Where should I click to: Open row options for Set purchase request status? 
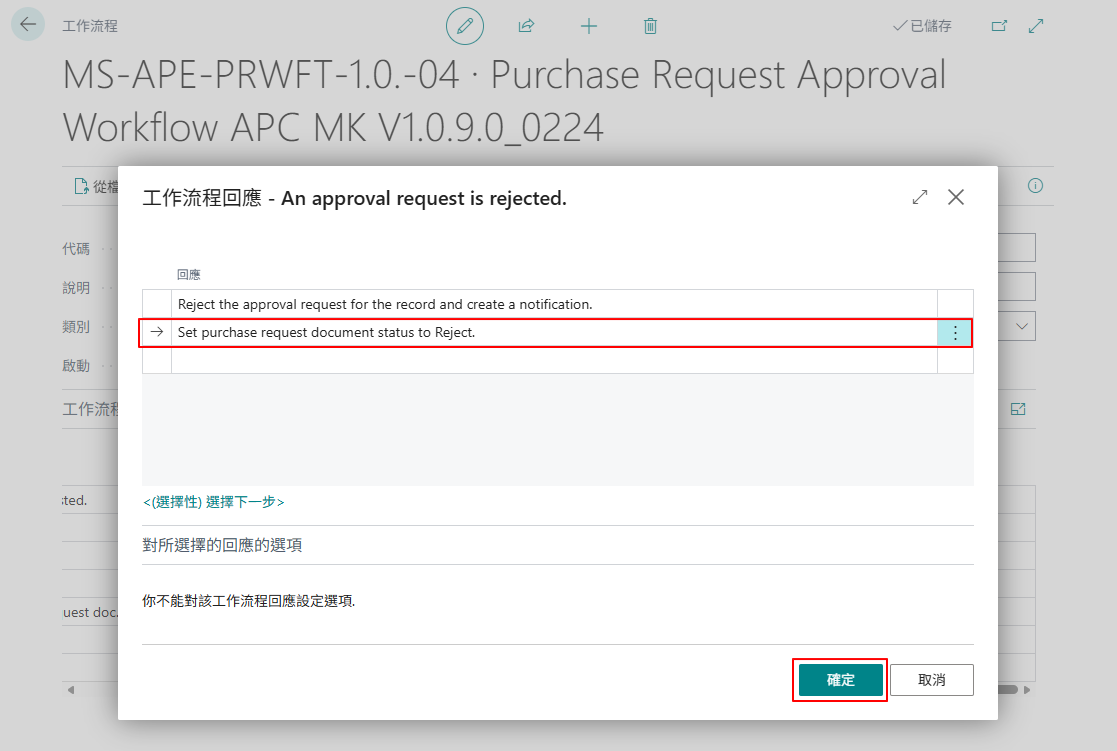tap(955, 333)
